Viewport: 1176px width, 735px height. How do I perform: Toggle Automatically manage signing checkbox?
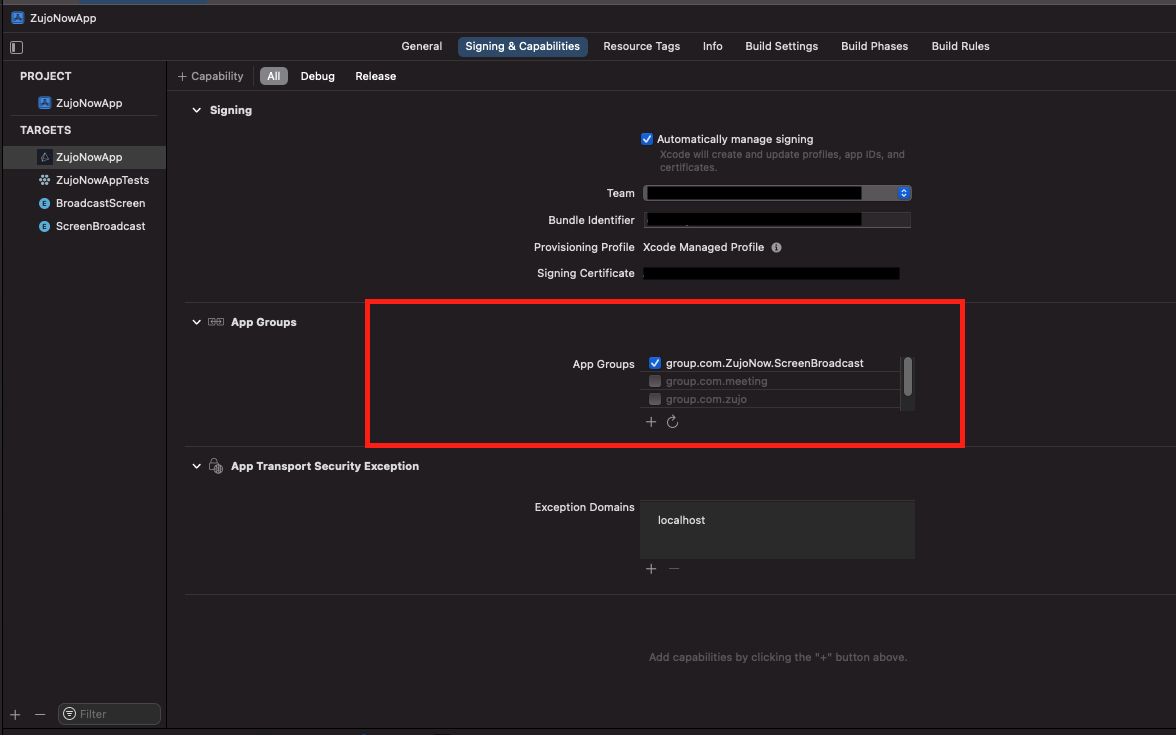646,139
